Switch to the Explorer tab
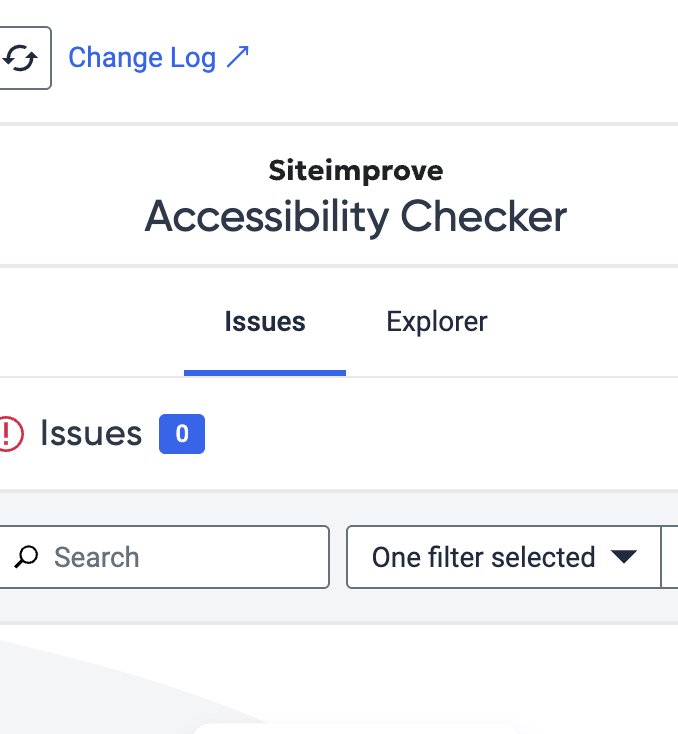 click(436, 322)
